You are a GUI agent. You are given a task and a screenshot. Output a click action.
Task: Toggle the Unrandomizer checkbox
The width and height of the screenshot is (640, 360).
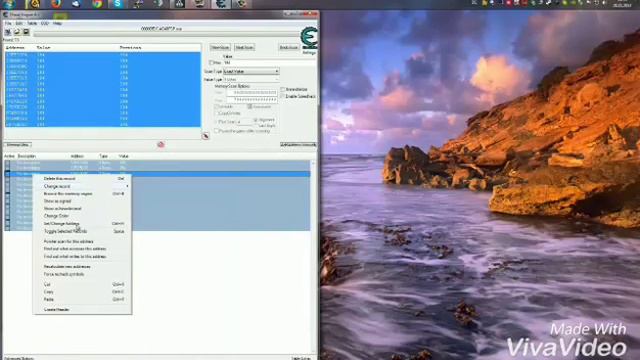(x=282, y=89)
